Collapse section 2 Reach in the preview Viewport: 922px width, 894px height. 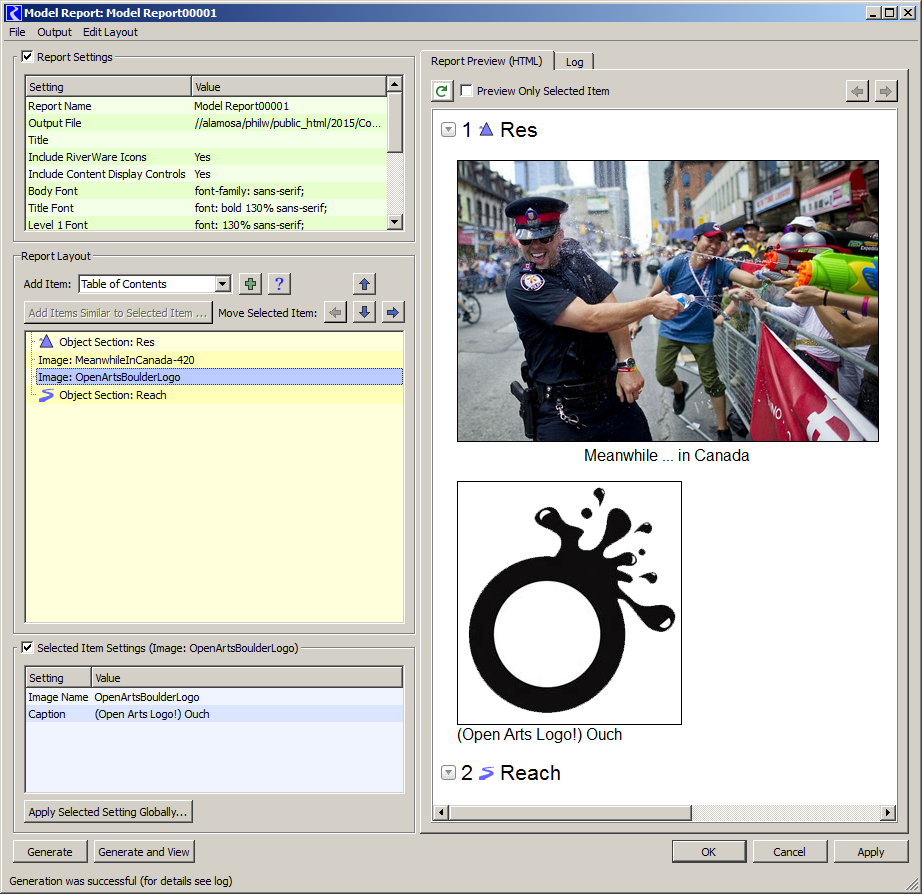(x=448, y=773)
